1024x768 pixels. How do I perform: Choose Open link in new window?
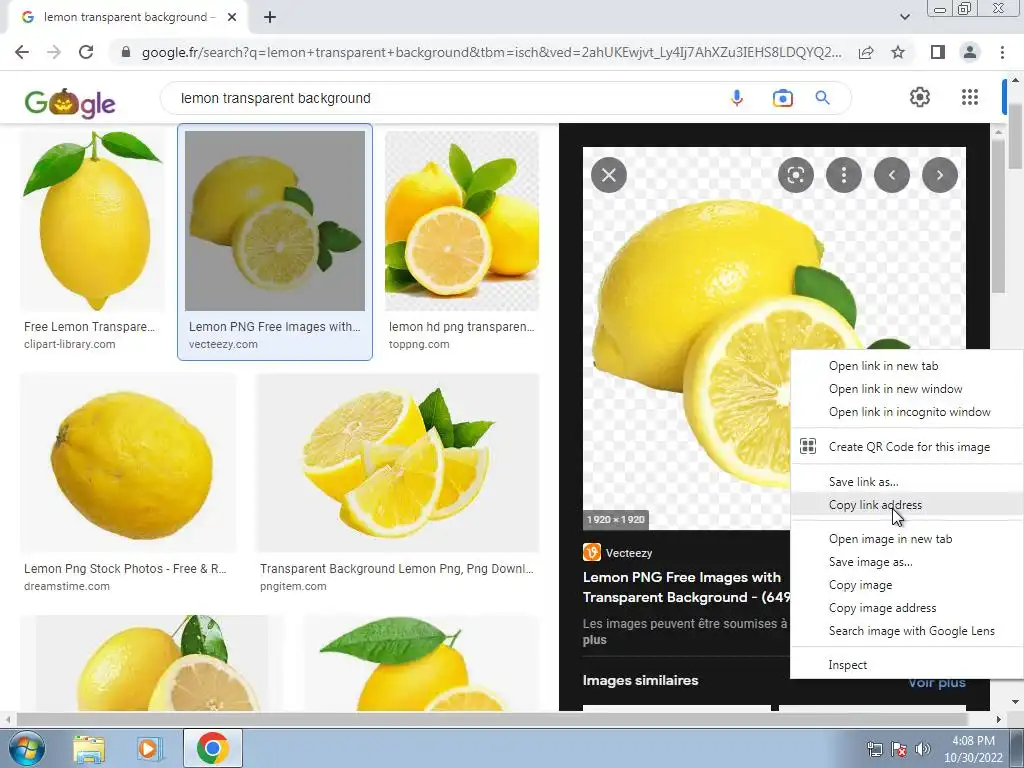906,389
